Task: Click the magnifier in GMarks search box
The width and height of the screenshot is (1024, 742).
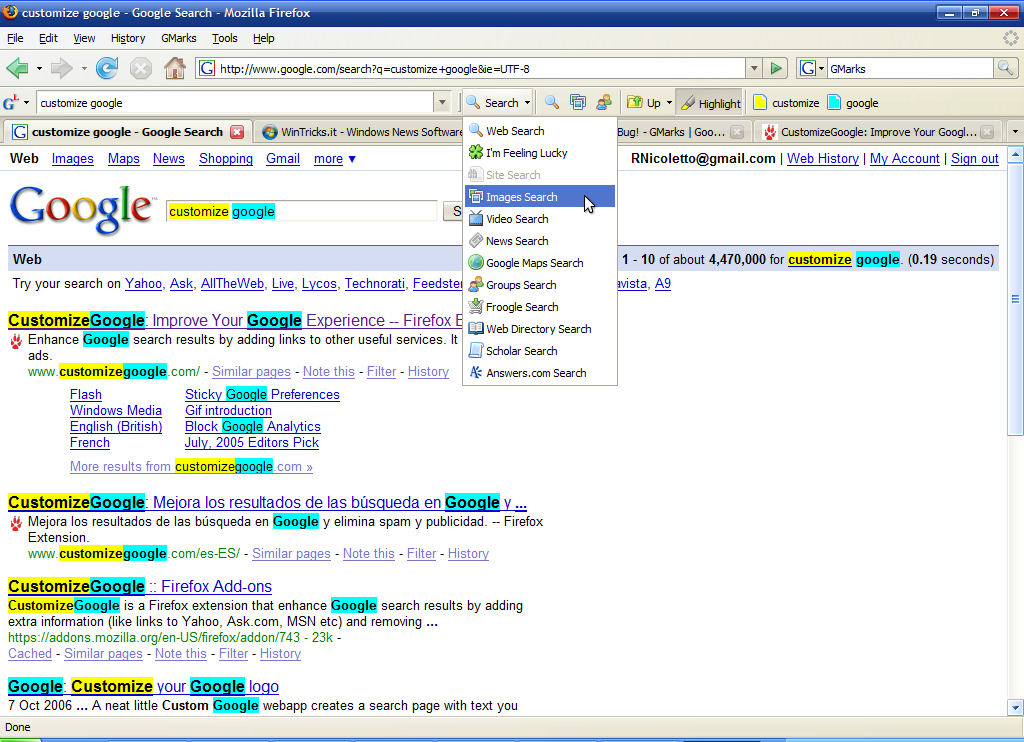Action: [x=1005, y=68]
